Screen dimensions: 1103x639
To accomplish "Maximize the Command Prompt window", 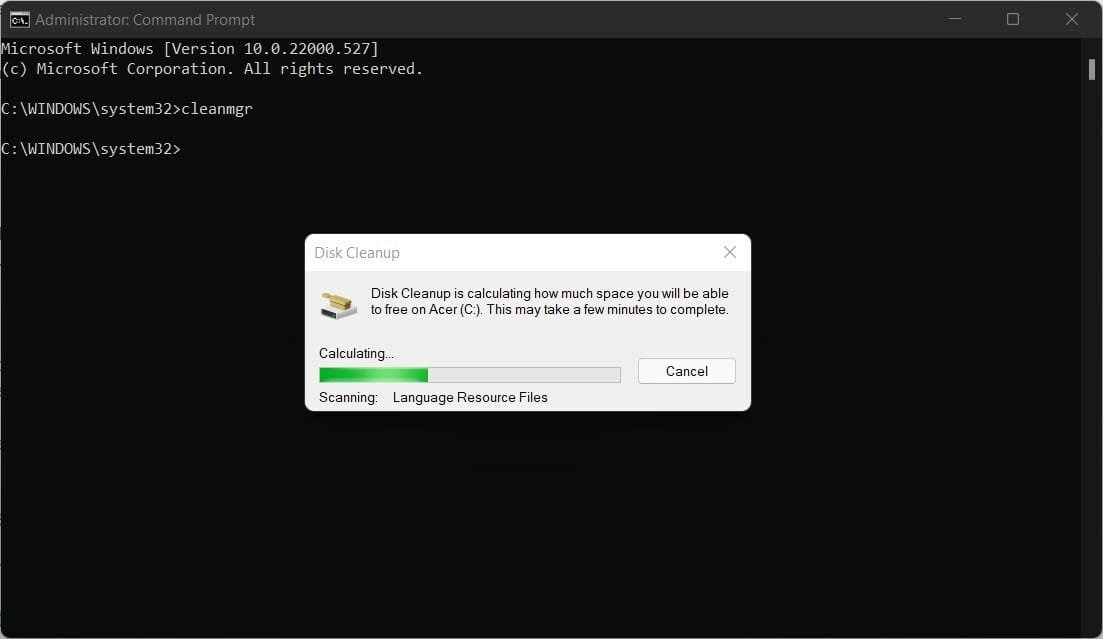I will coord(1013,19).
